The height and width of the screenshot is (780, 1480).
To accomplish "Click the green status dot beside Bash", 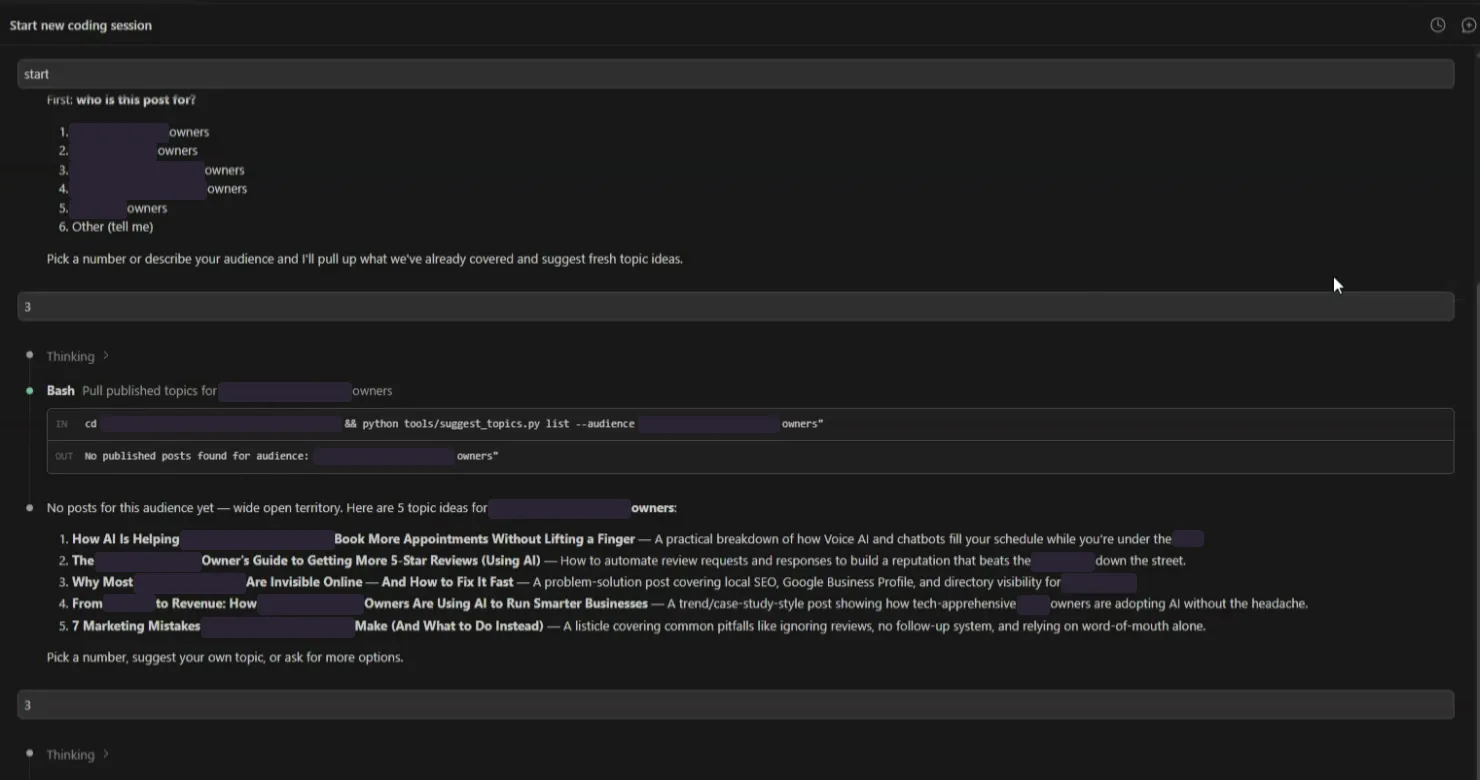I will point(30,390).
